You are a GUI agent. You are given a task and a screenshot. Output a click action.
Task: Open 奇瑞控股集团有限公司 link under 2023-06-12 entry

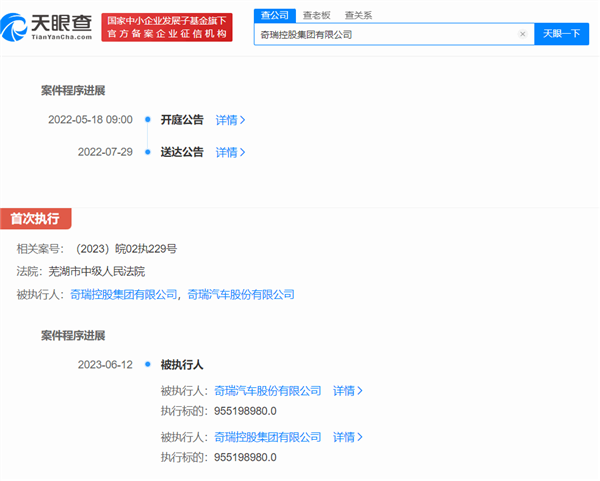pos(267,437)
